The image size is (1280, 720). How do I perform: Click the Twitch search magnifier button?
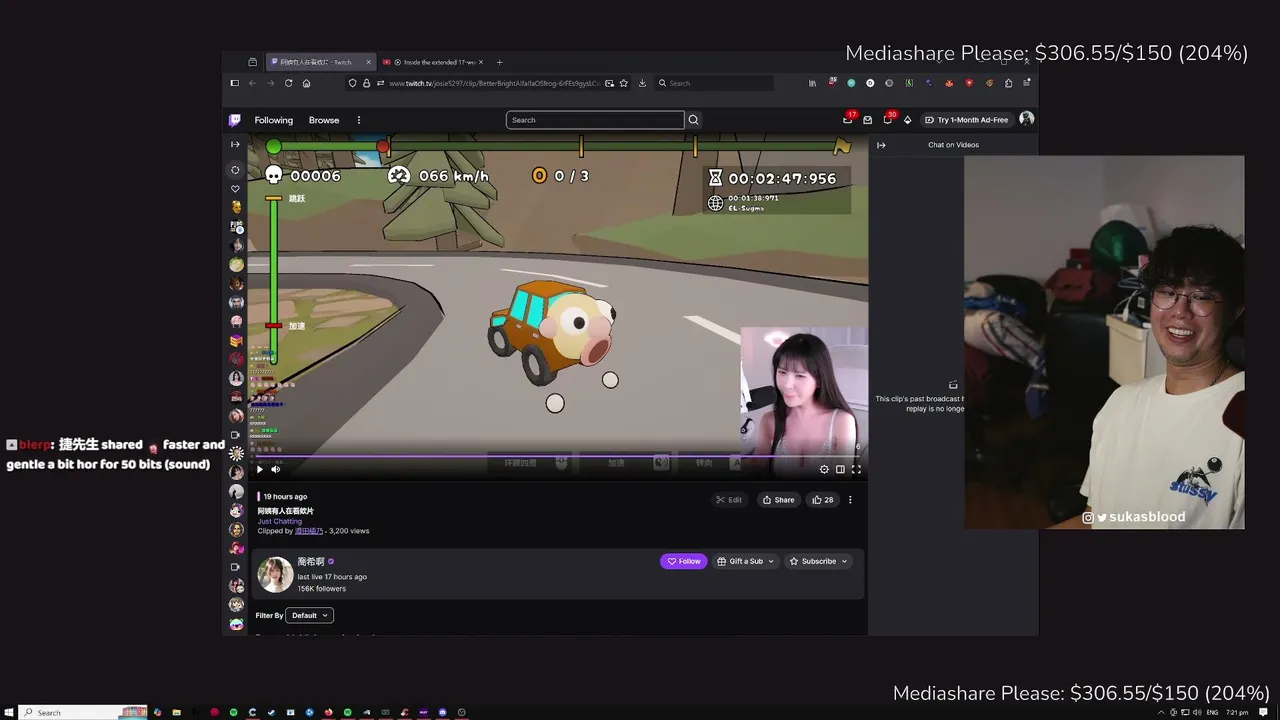pos(693,120)
